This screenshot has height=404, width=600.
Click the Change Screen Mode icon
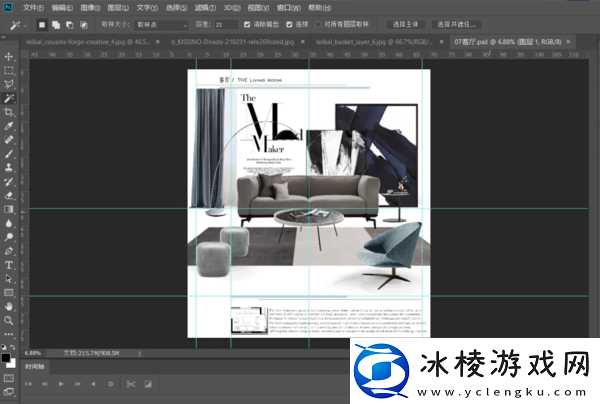[8, 391]
